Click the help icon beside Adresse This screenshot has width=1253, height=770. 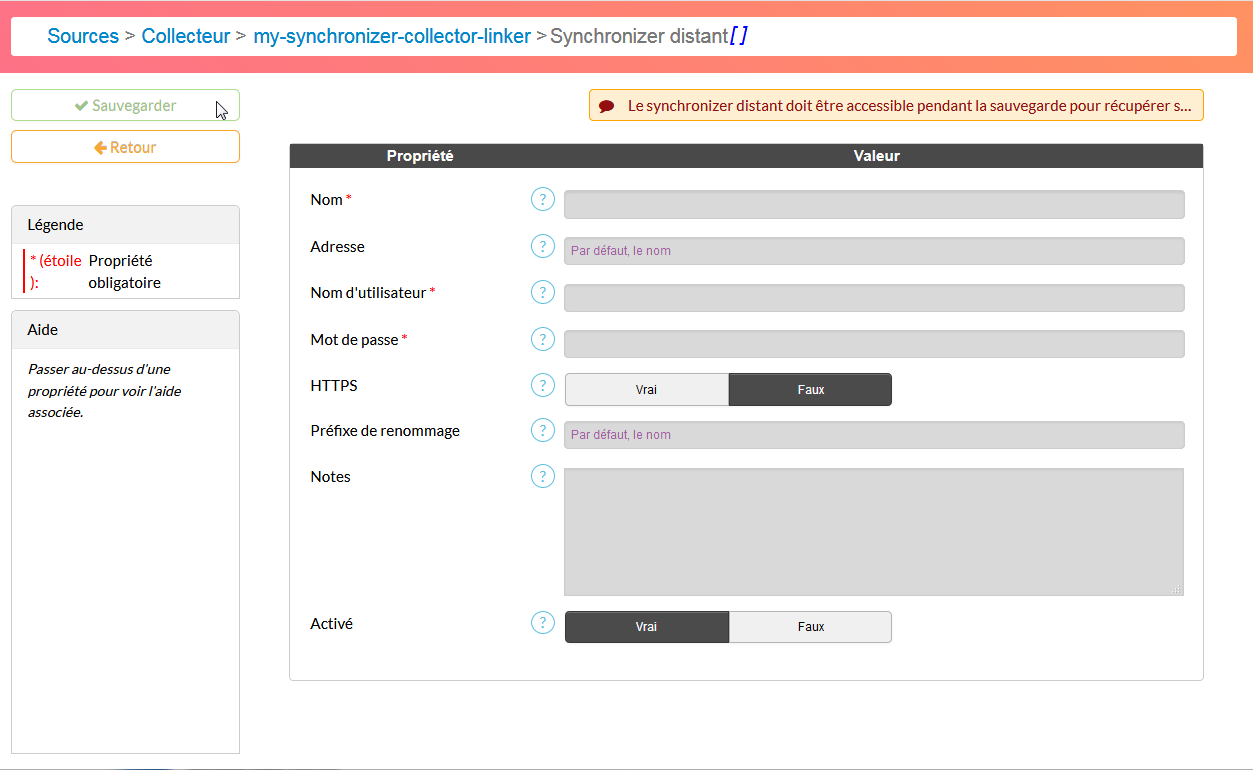pos(542,246)
